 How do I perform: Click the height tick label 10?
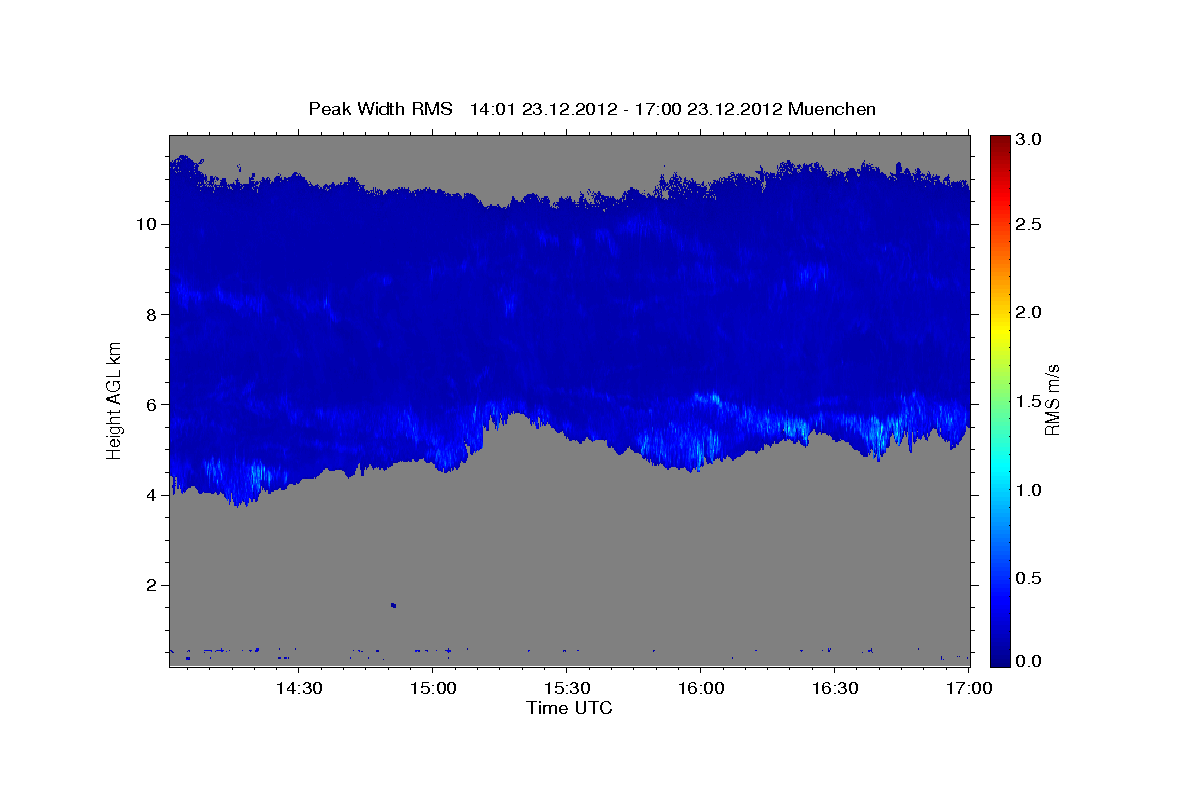pos(149,224)
